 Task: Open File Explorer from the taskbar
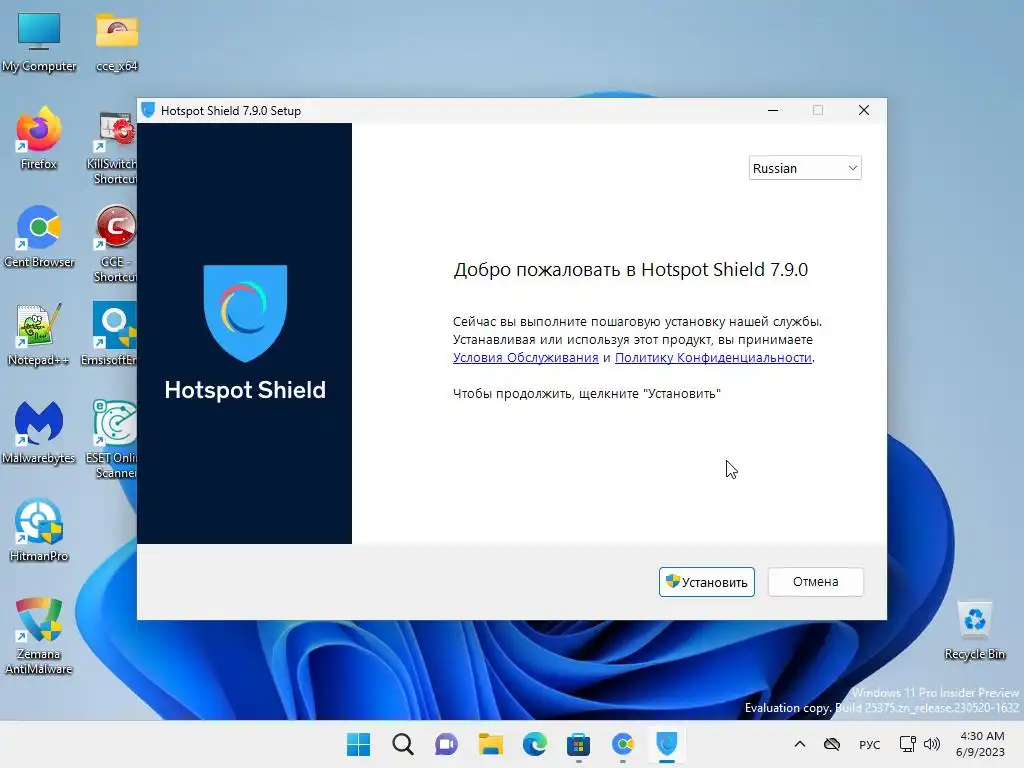click(490, 744)
